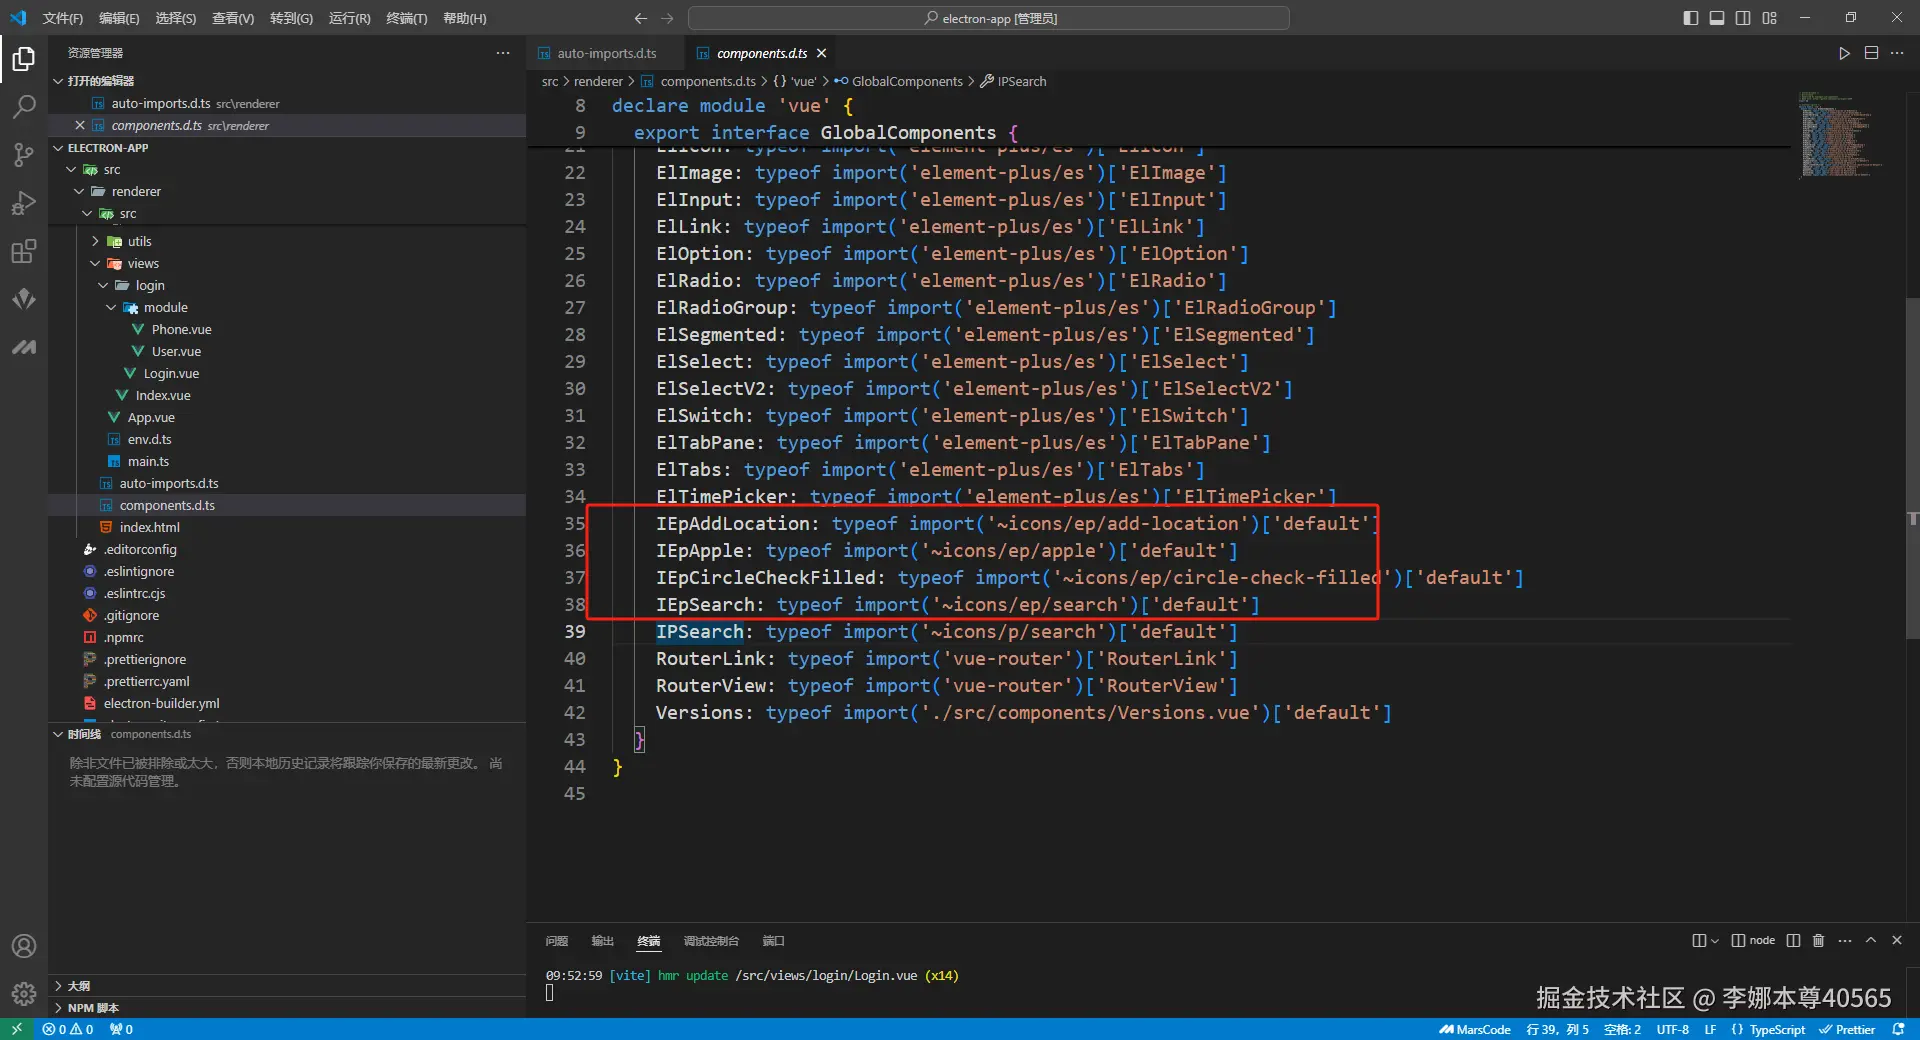Click the Run code play icon

[x=1844, y=53]
